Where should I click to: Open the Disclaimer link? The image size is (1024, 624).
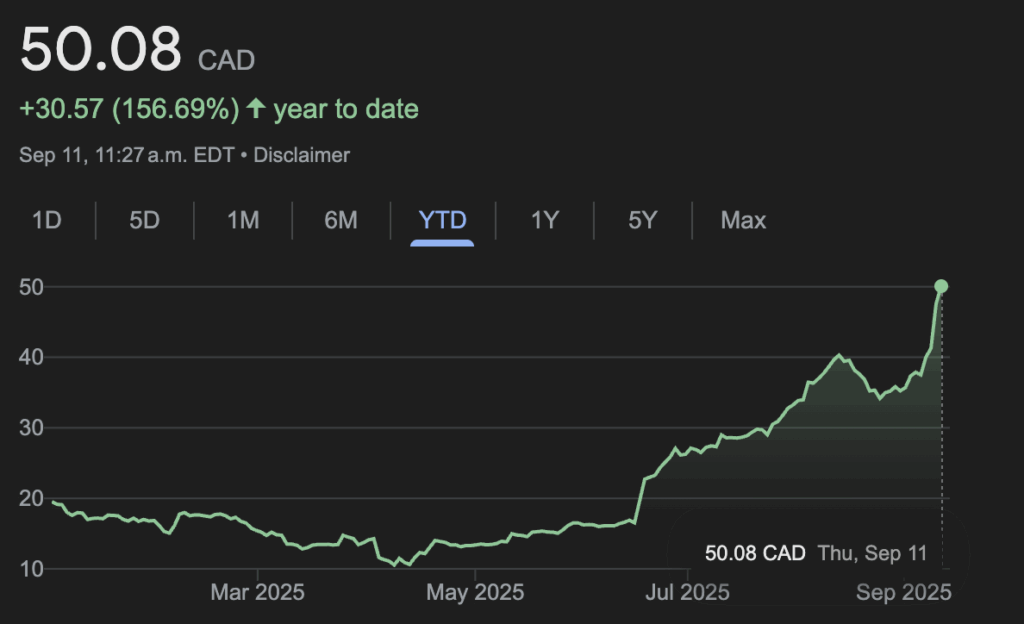(x=302, y=155)
